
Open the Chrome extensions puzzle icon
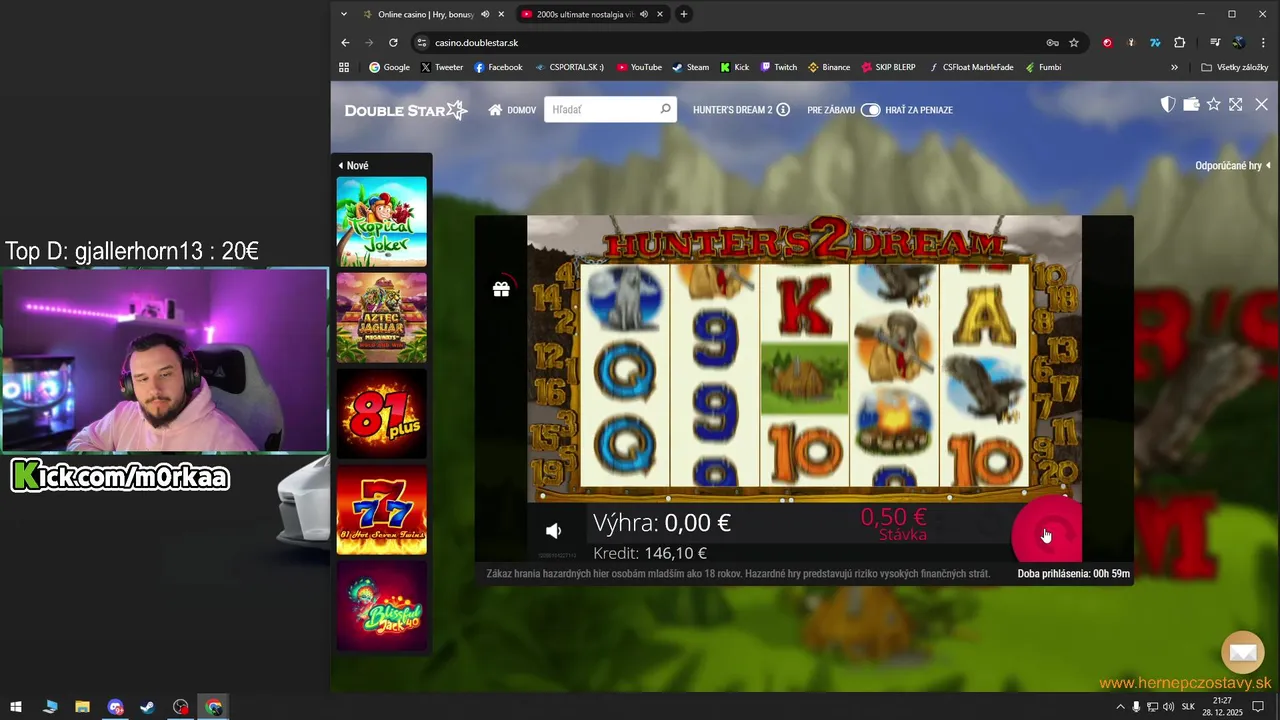tap(1179, 43)
